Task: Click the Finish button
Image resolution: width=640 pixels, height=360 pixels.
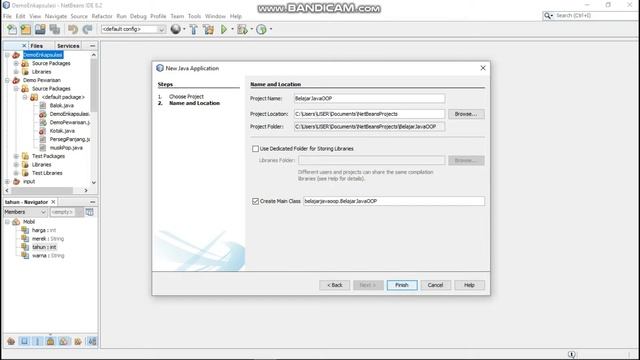Action: click(402, 285)
